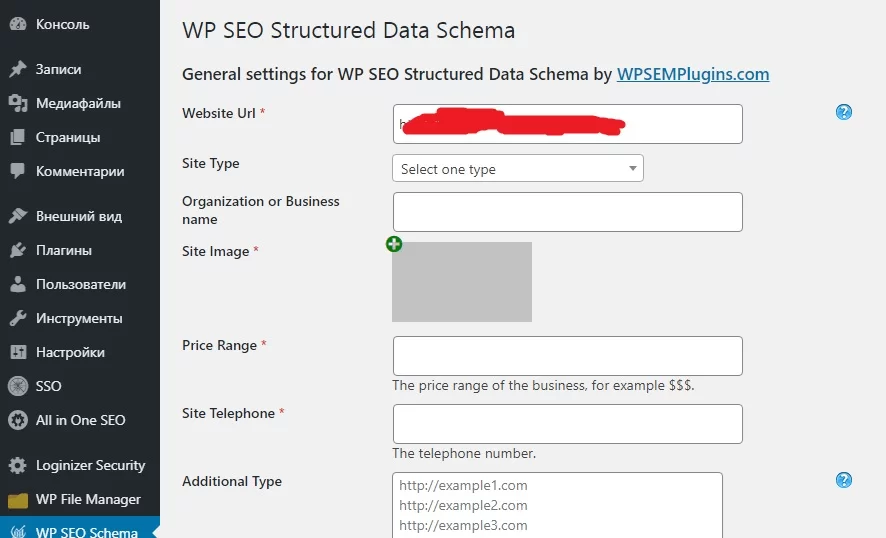Open Инструменты in the sidebar
This screenshot has width=886, height=538.
(79, 318)
